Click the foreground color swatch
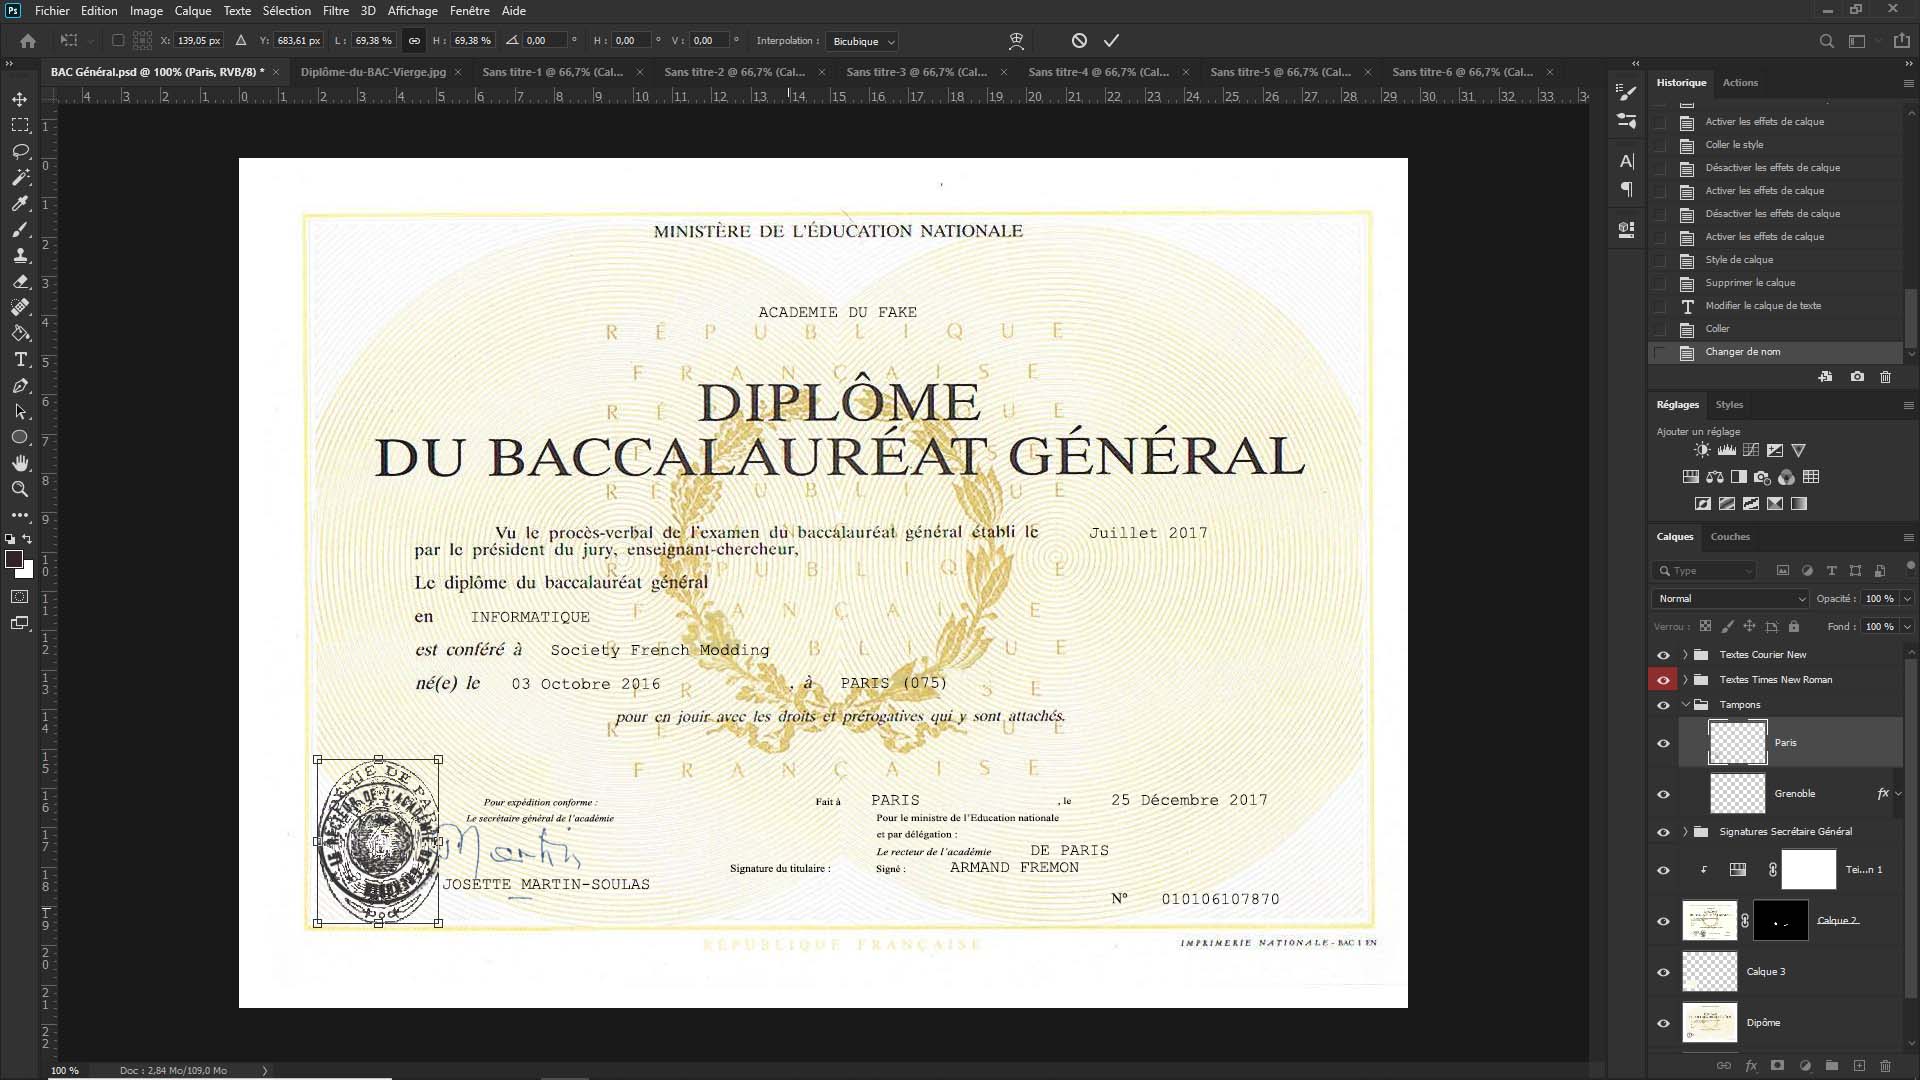Image resolution: width=1920 pixels, height=1080 pixels. point(14,560)
